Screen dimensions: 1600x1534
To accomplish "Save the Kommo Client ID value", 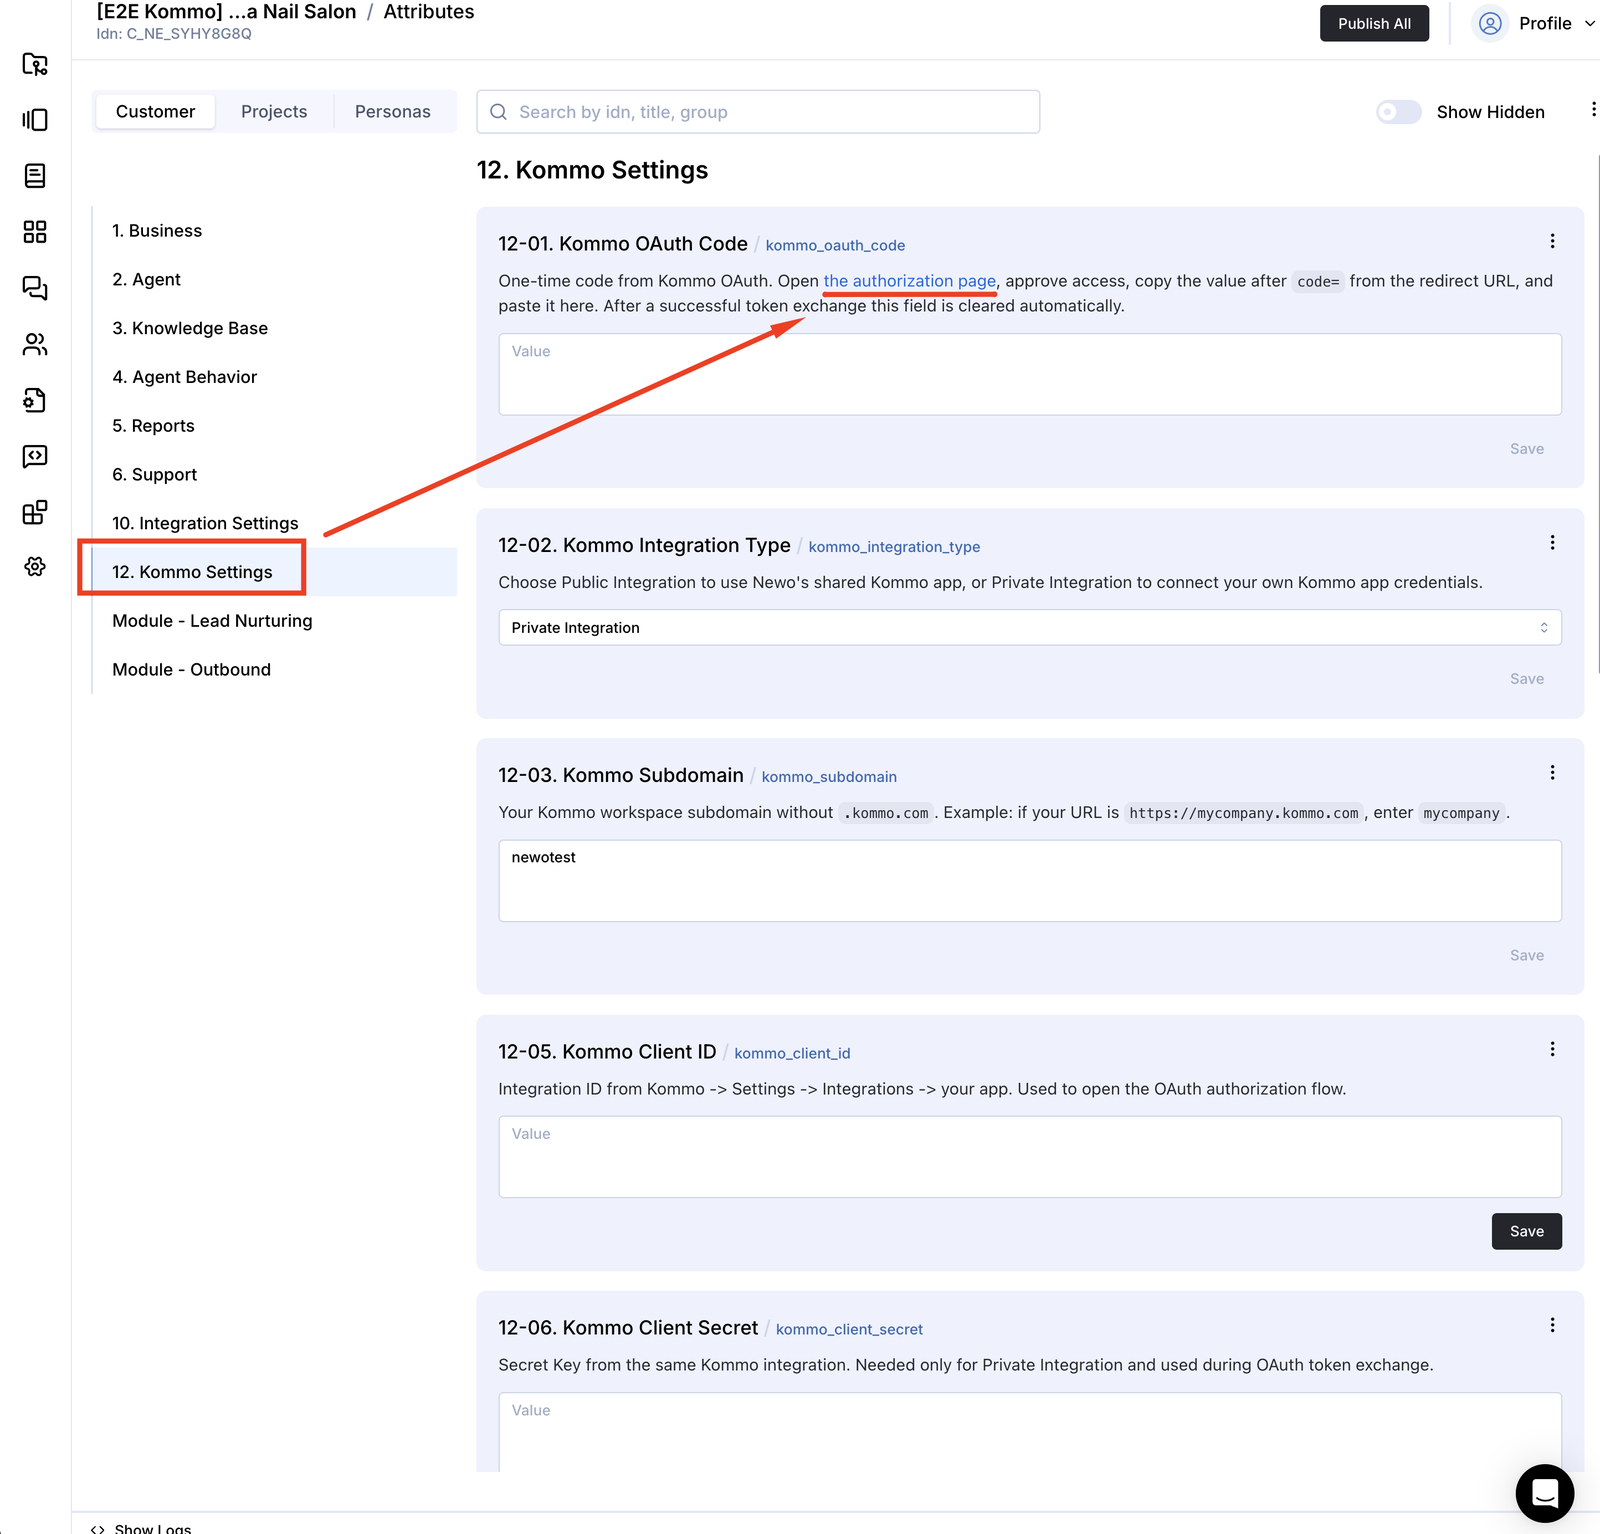I will 1526,1231.
